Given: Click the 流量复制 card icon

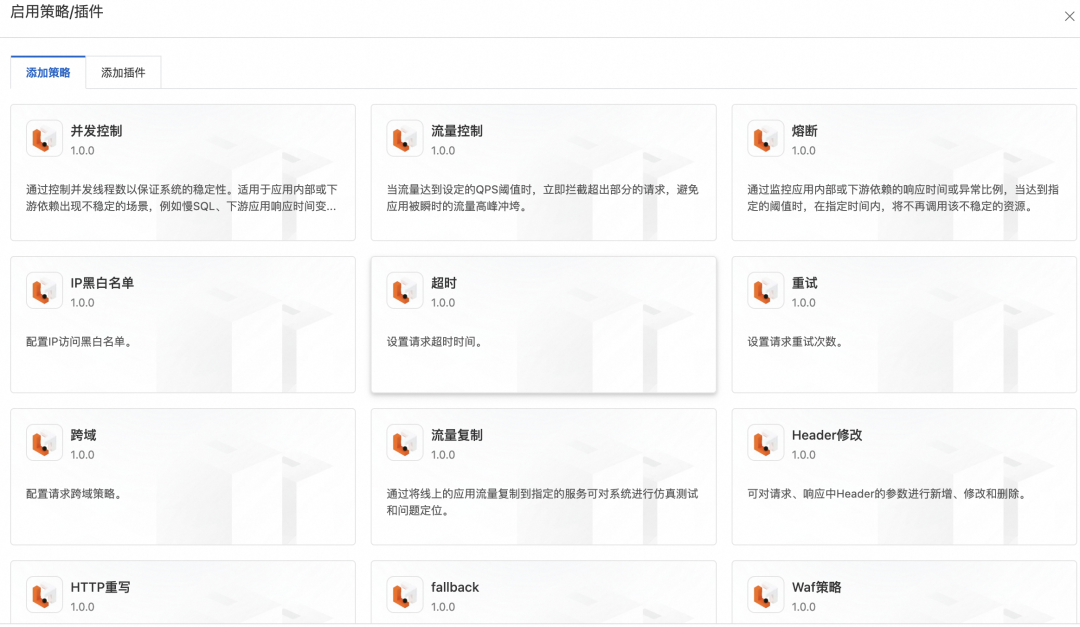Looking at the screenshot, I should pyautogui.click(x=405, y=443).
